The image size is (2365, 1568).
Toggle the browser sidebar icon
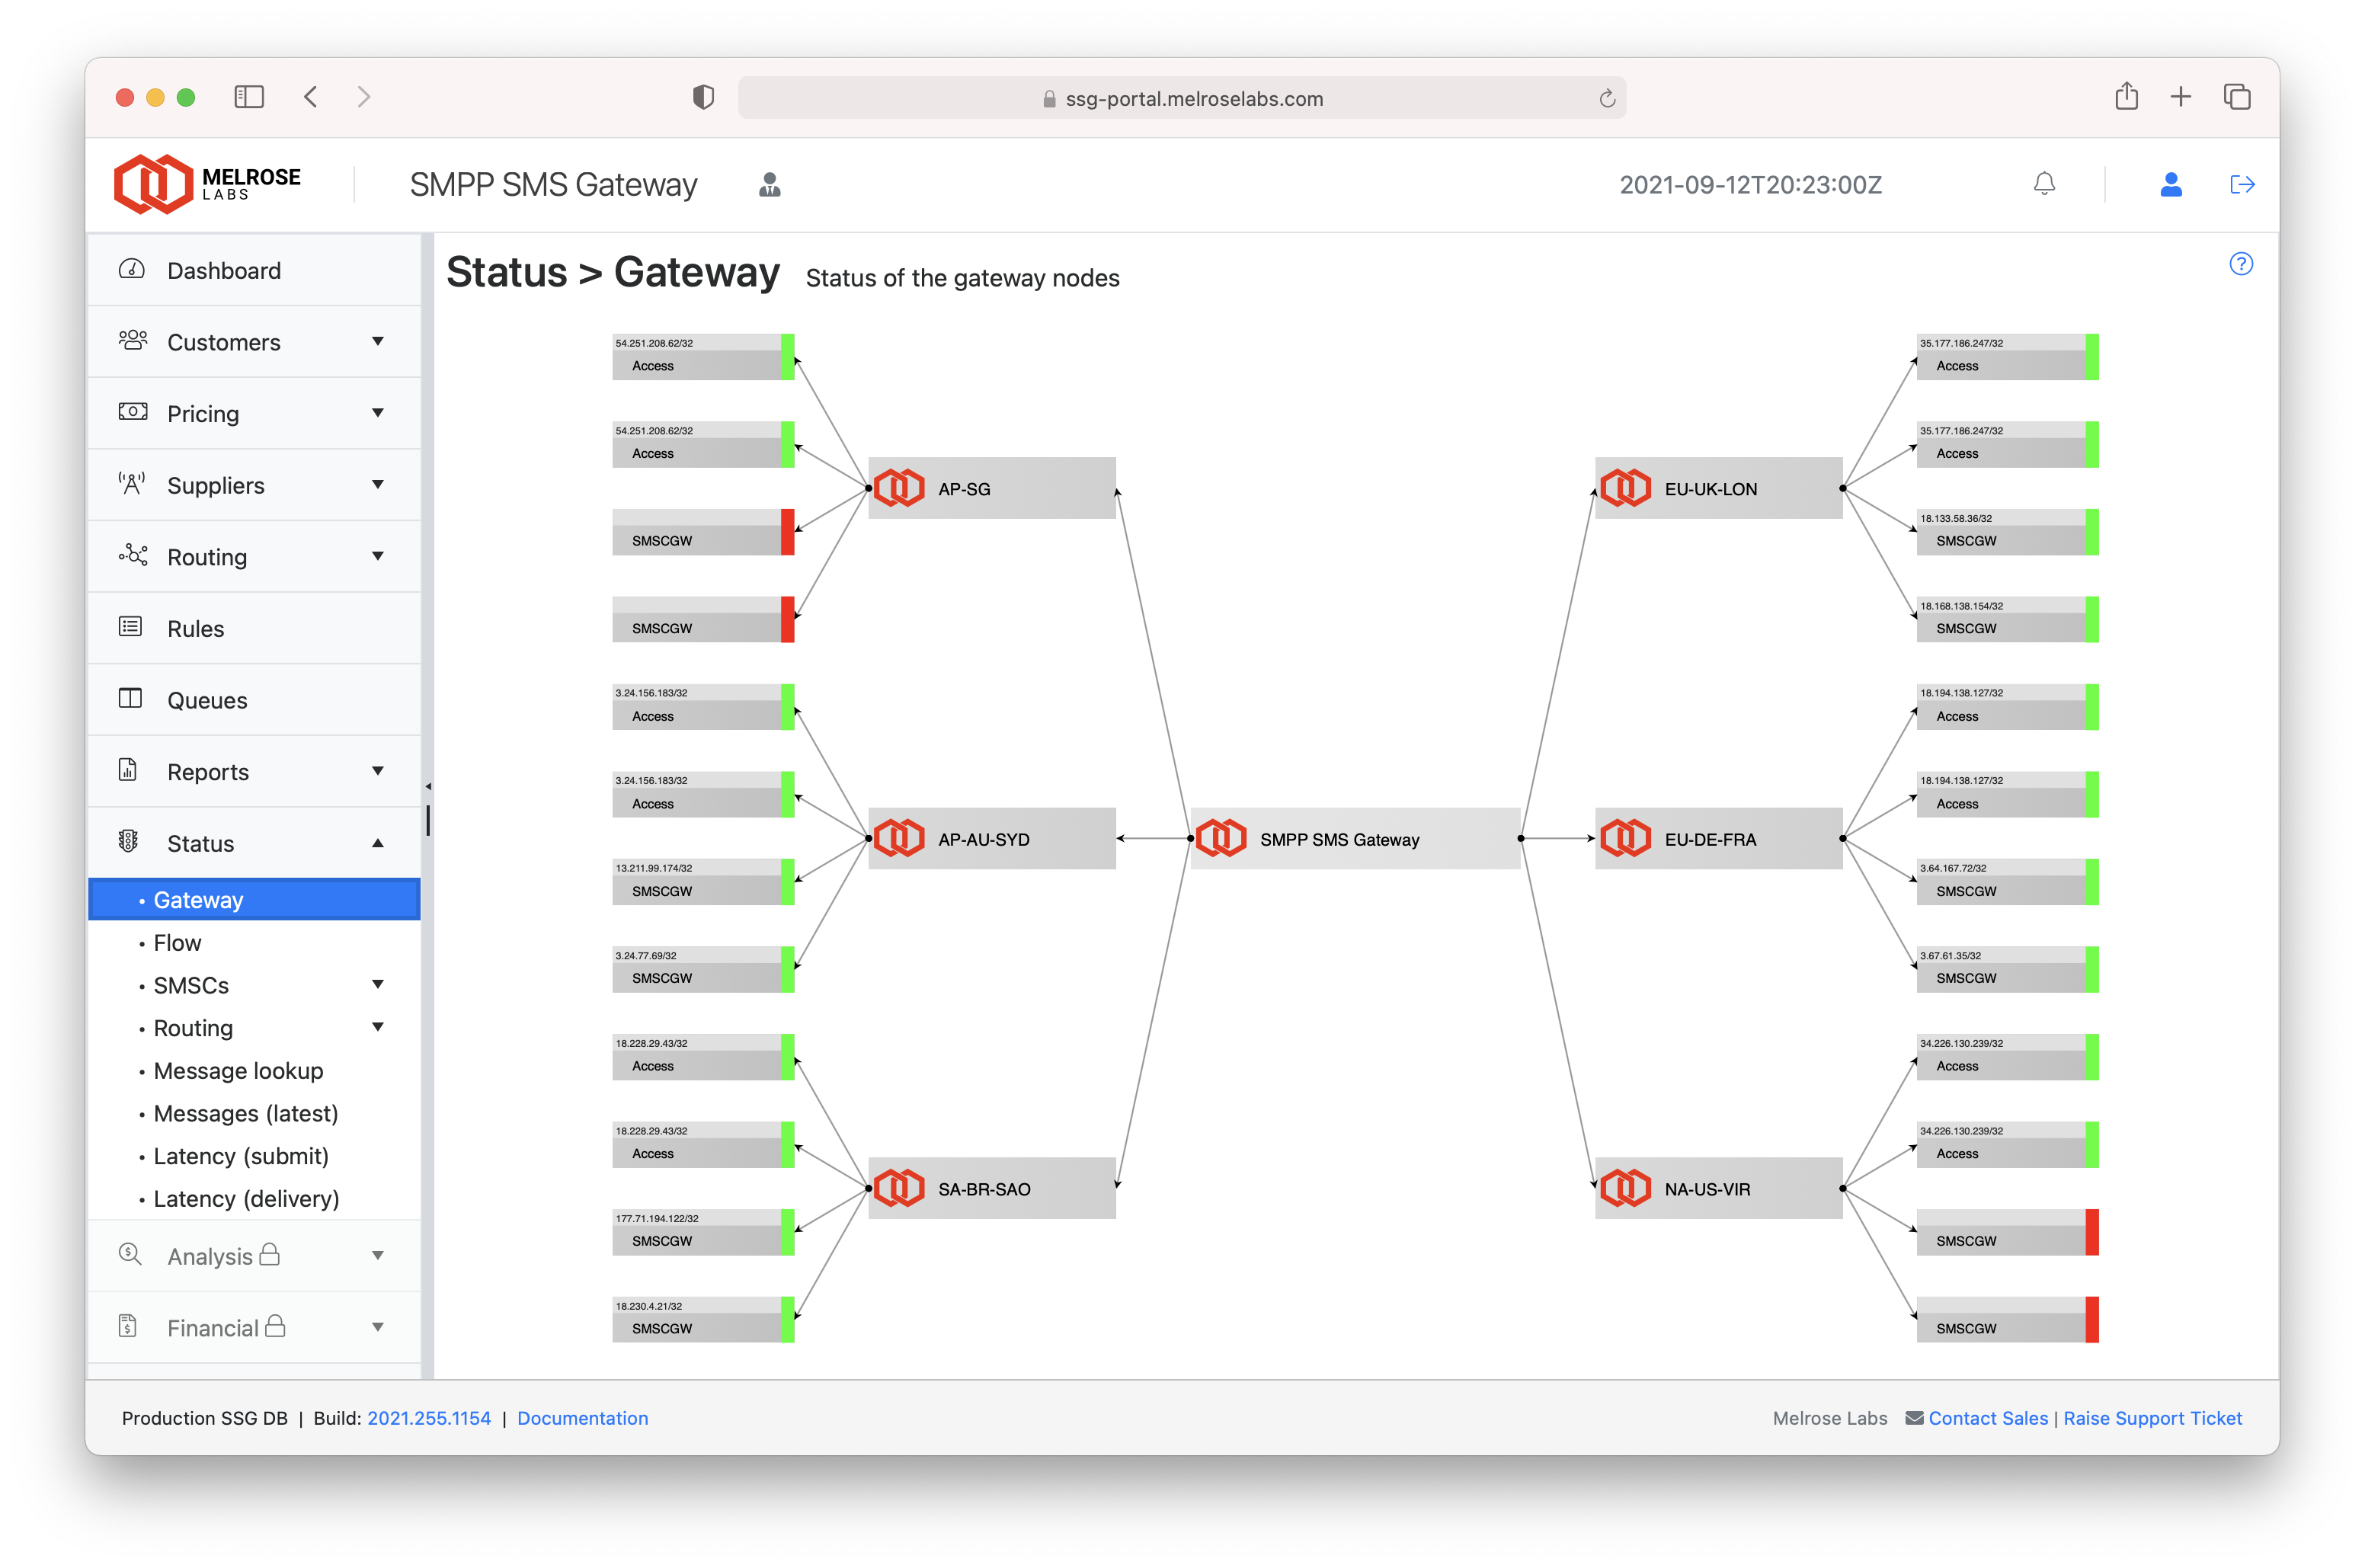(248, 97)
